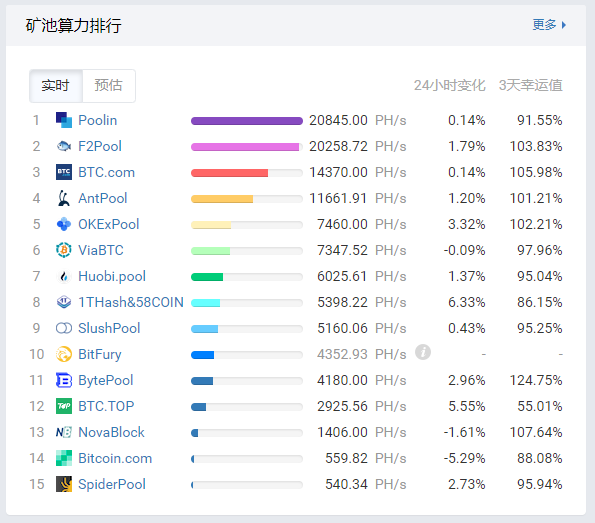The height and width of the screenshot is (523, 595).
Task: Open the F2Pool pool link
Action: [100, 146]
